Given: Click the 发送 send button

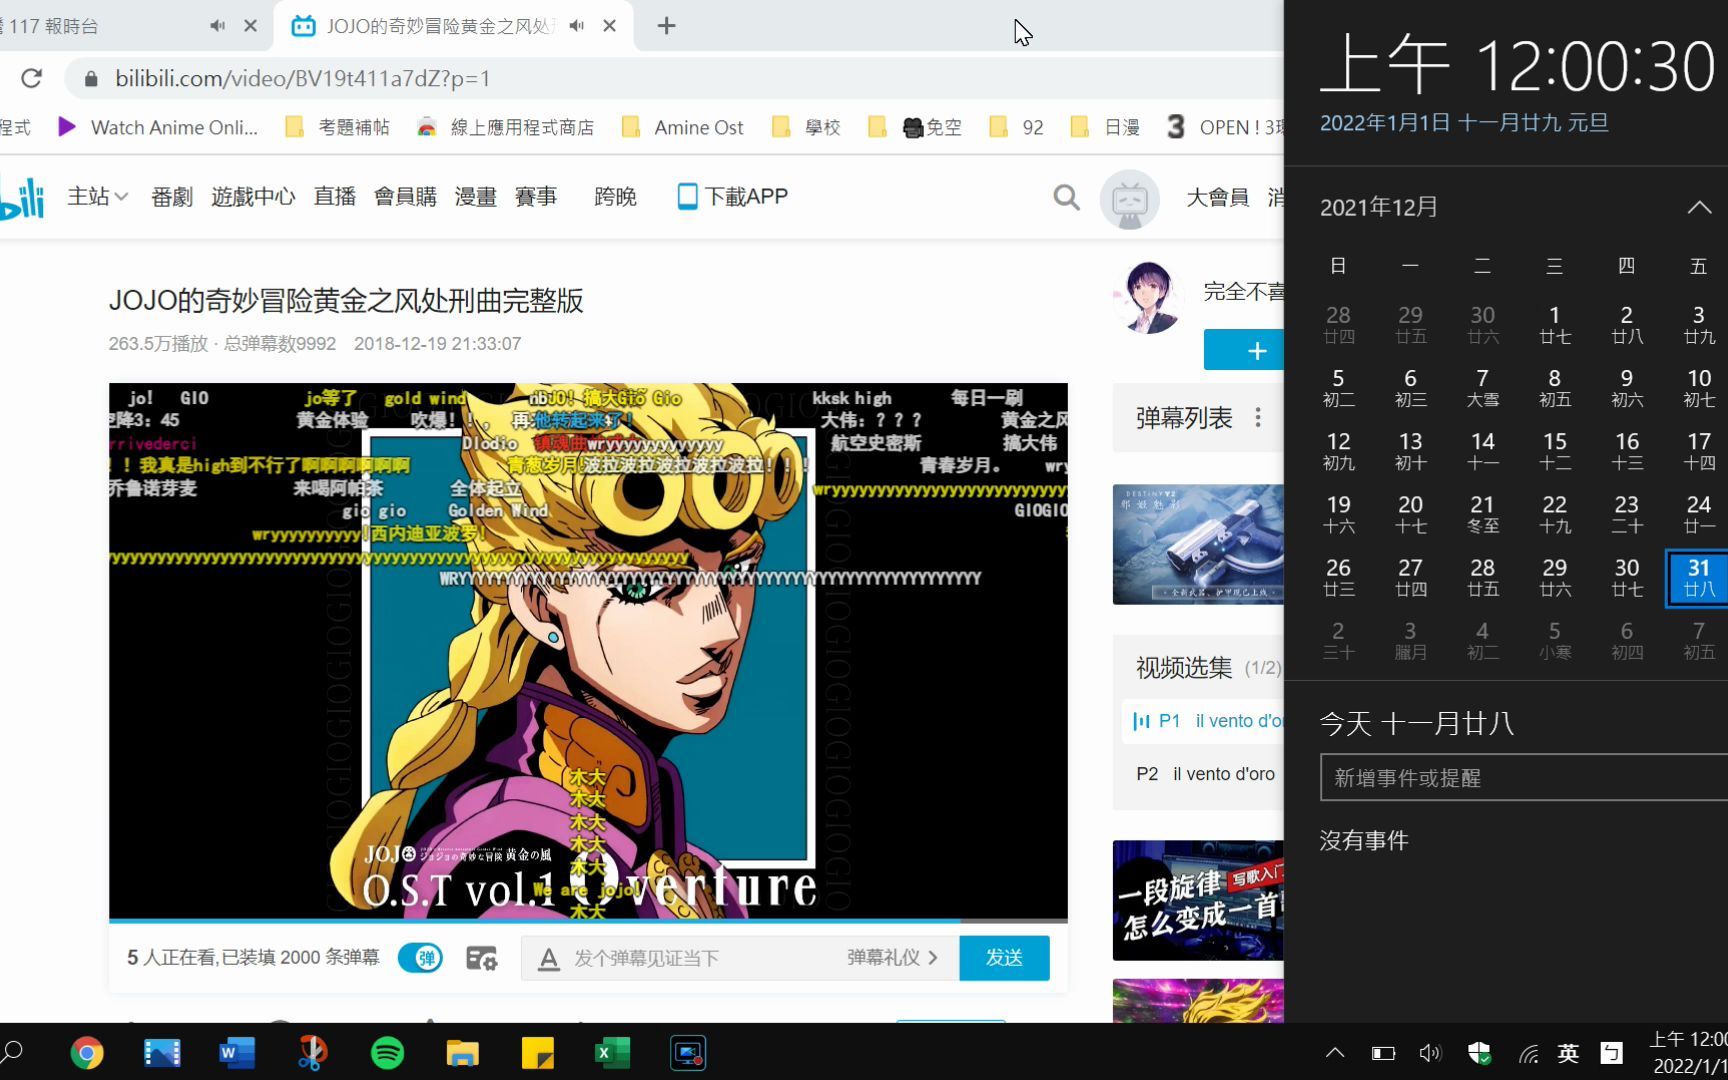Looking at the screenshot, I should [1003, 958].
